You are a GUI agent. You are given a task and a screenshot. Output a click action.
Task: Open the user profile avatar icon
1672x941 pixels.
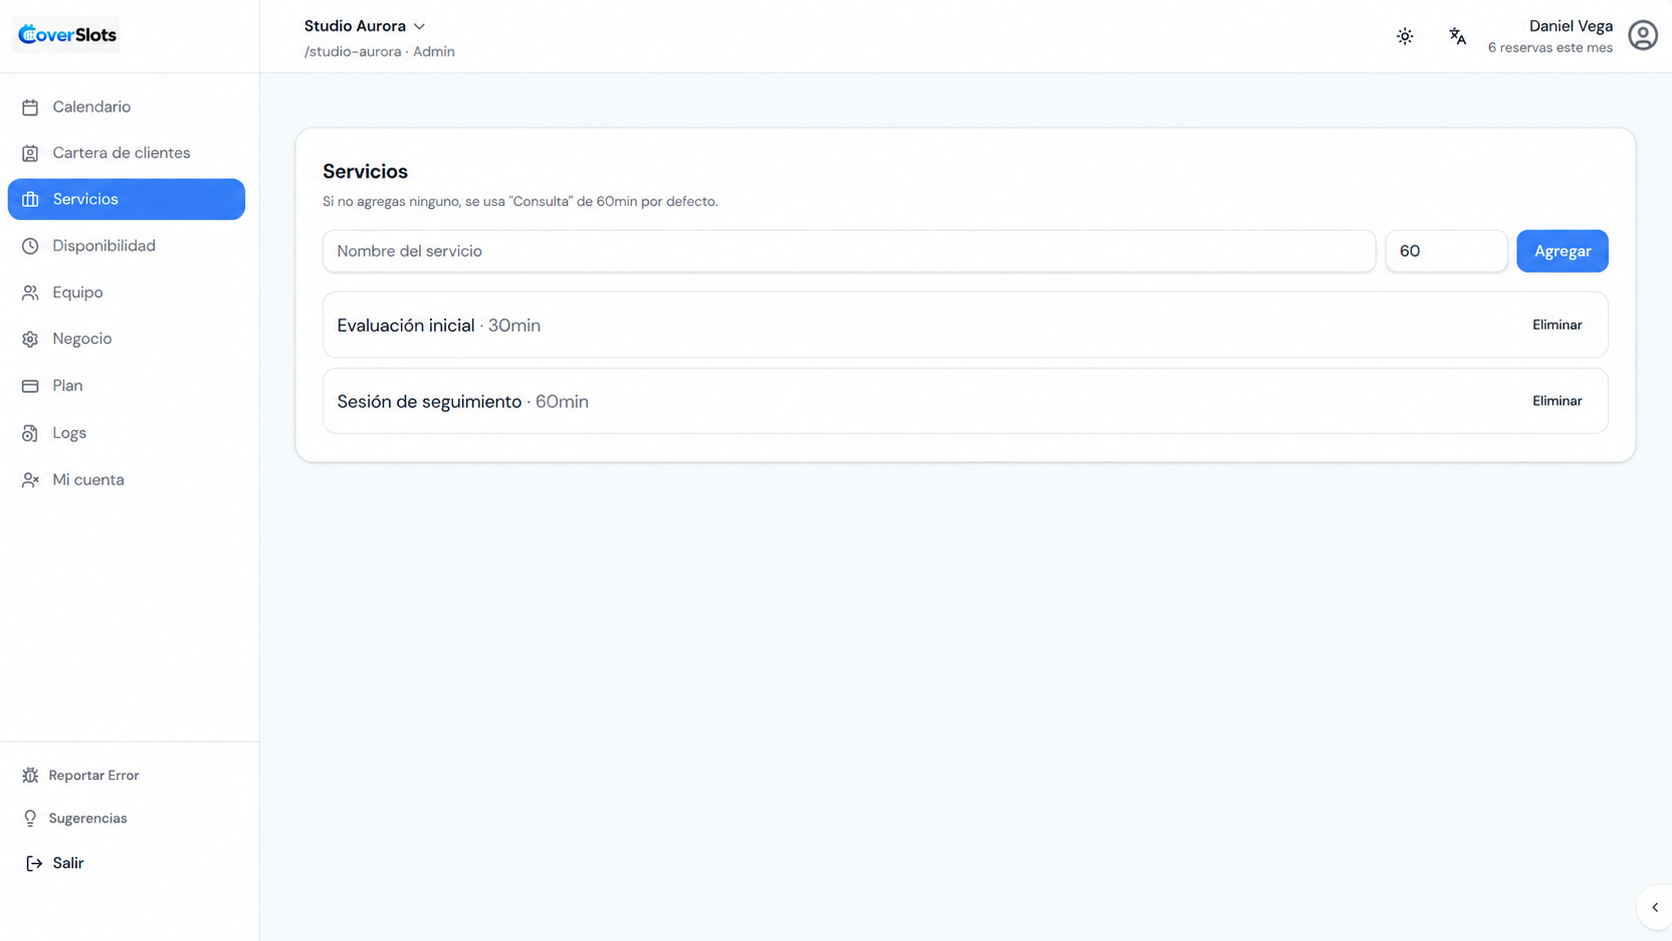1642,36
